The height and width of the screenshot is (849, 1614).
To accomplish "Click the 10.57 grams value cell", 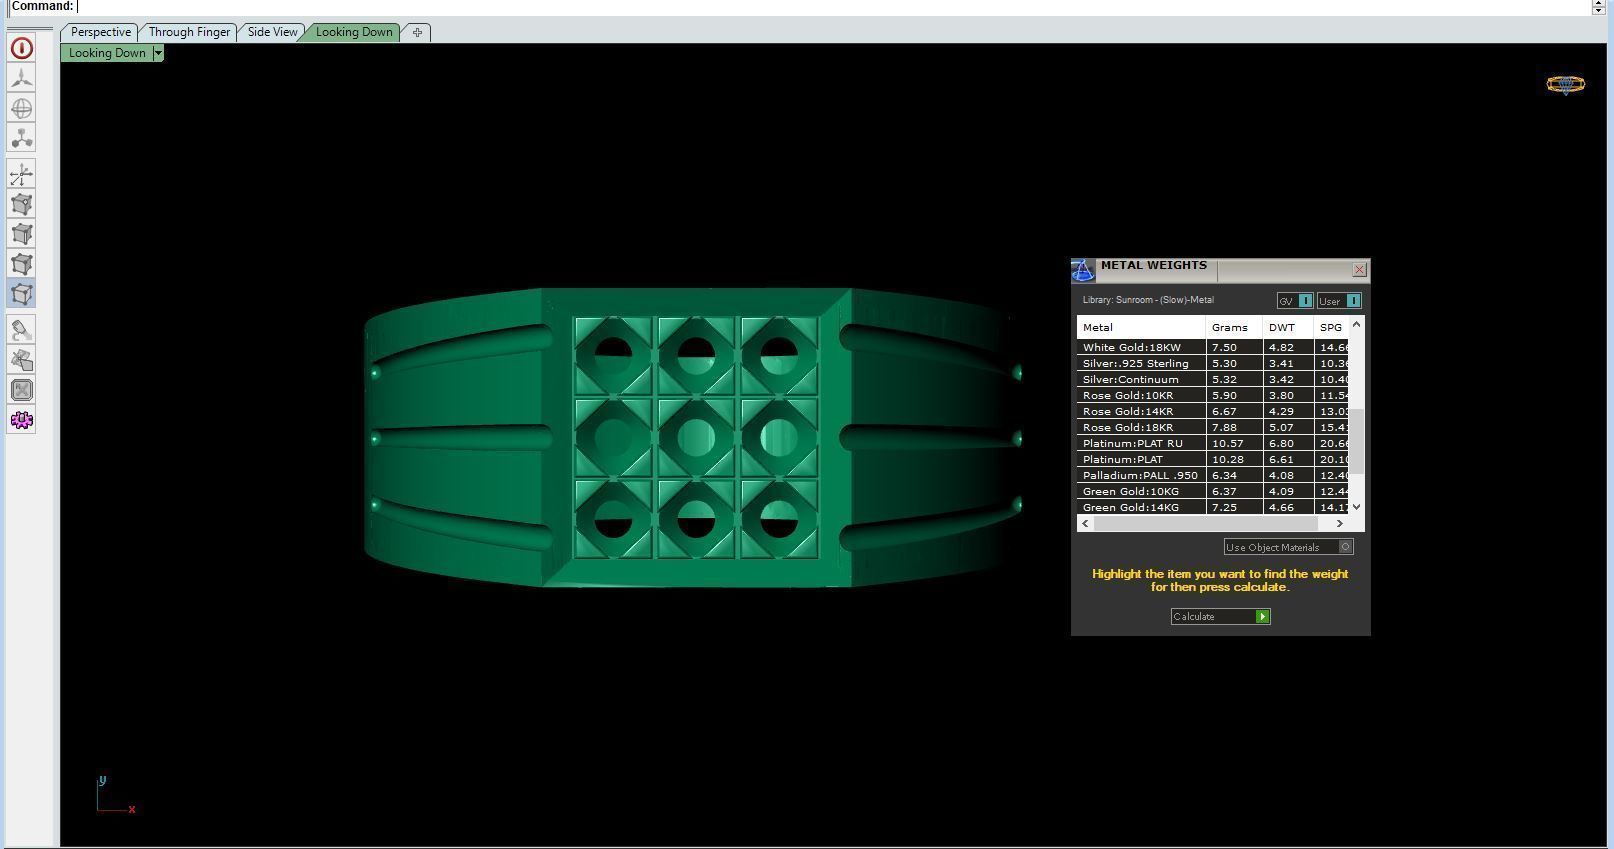I will pyautogui.click(x=1234, y=443).
